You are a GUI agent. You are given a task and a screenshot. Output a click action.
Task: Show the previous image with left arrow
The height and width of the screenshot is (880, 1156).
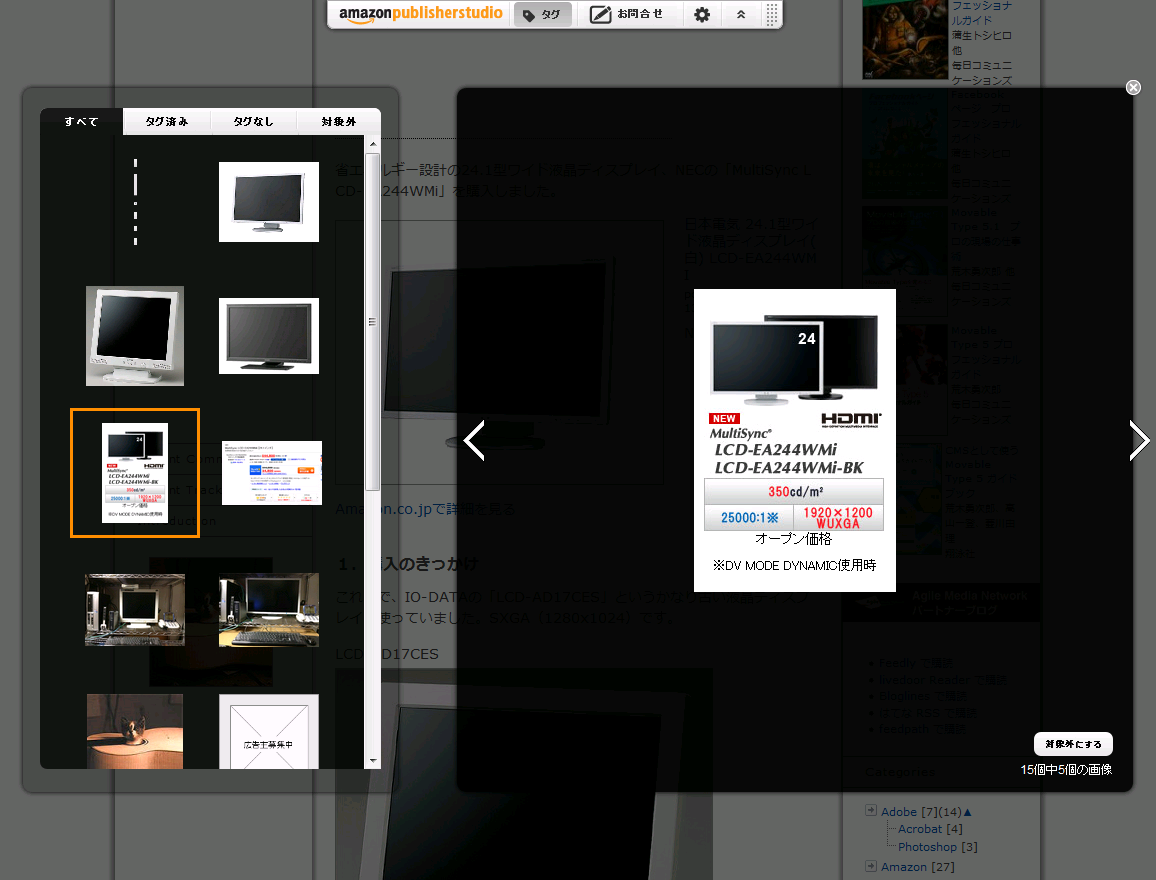click(474, 441)
